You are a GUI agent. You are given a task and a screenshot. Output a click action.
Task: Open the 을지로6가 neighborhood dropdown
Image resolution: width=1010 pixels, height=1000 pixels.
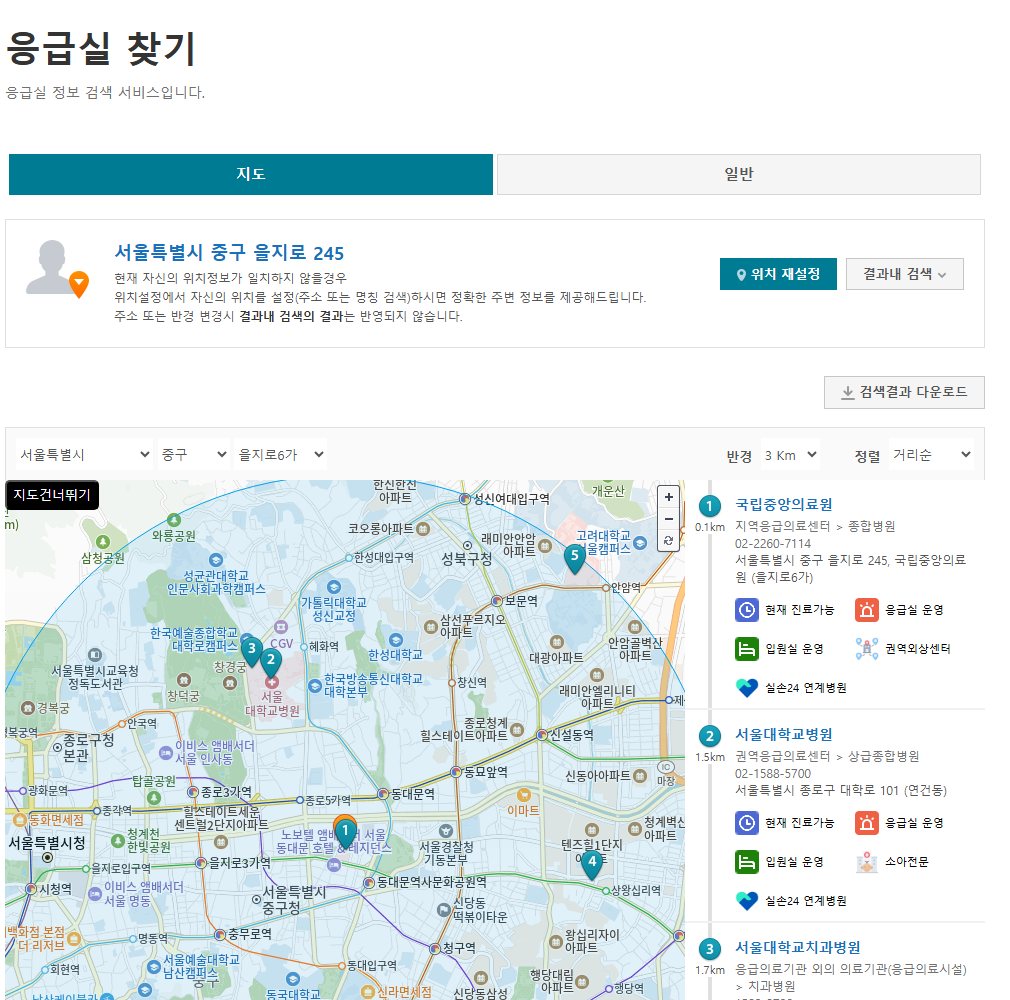[280, 454]
